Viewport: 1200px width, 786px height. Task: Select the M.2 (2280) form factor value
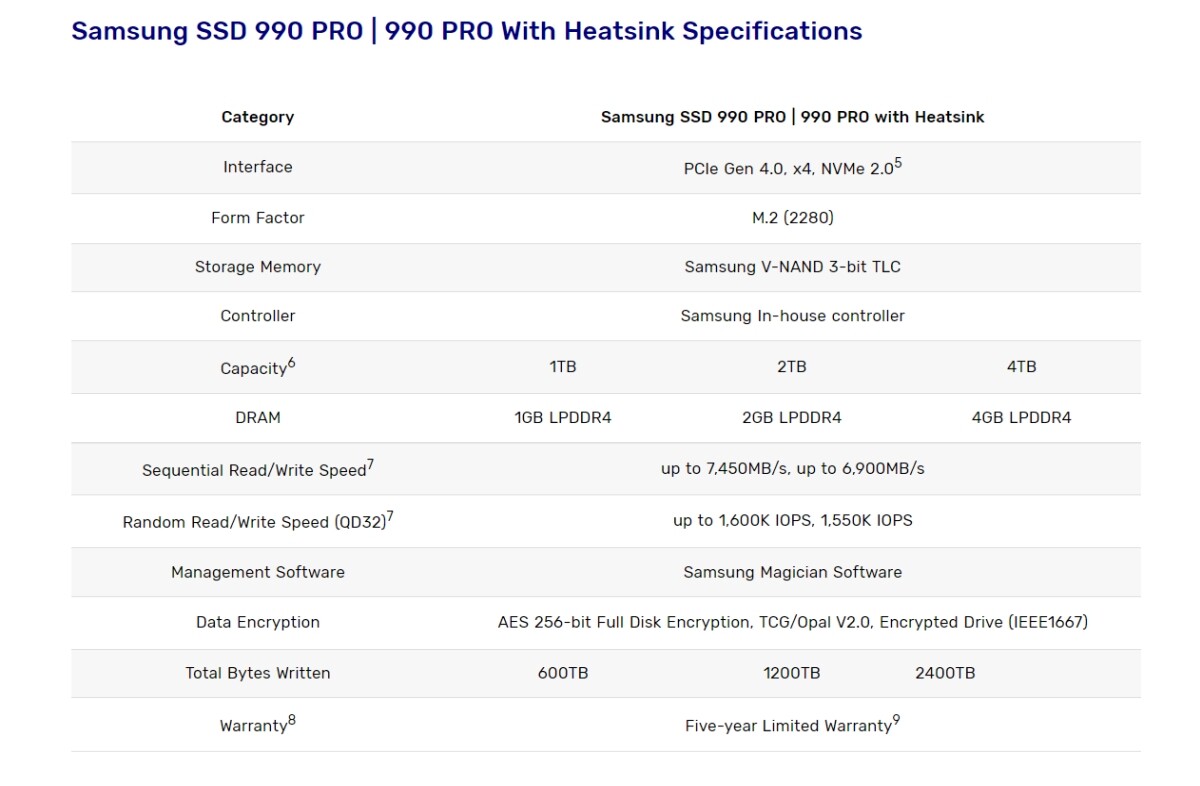[792, 217]
